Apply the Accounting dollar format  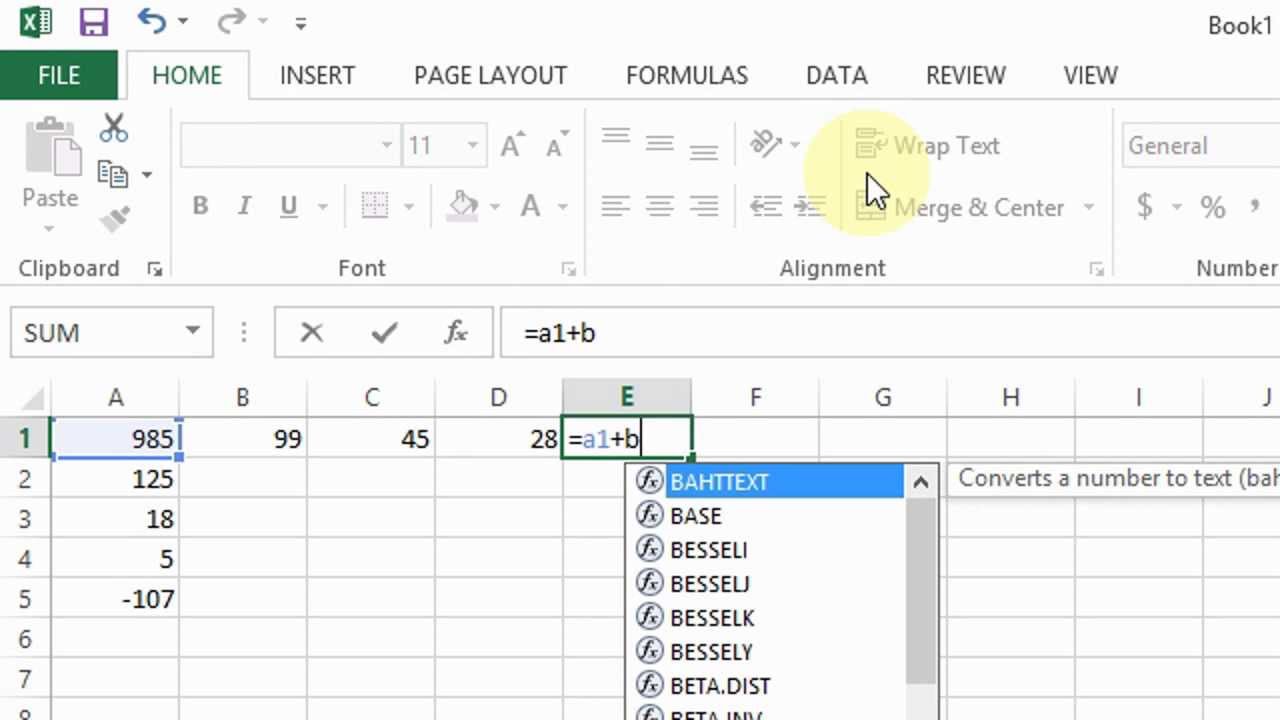[1145, 207]
